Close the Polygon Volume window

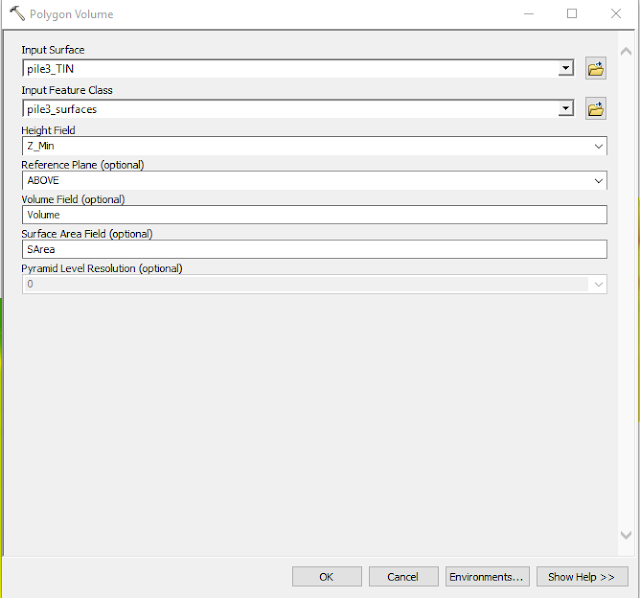click(616, 14)
